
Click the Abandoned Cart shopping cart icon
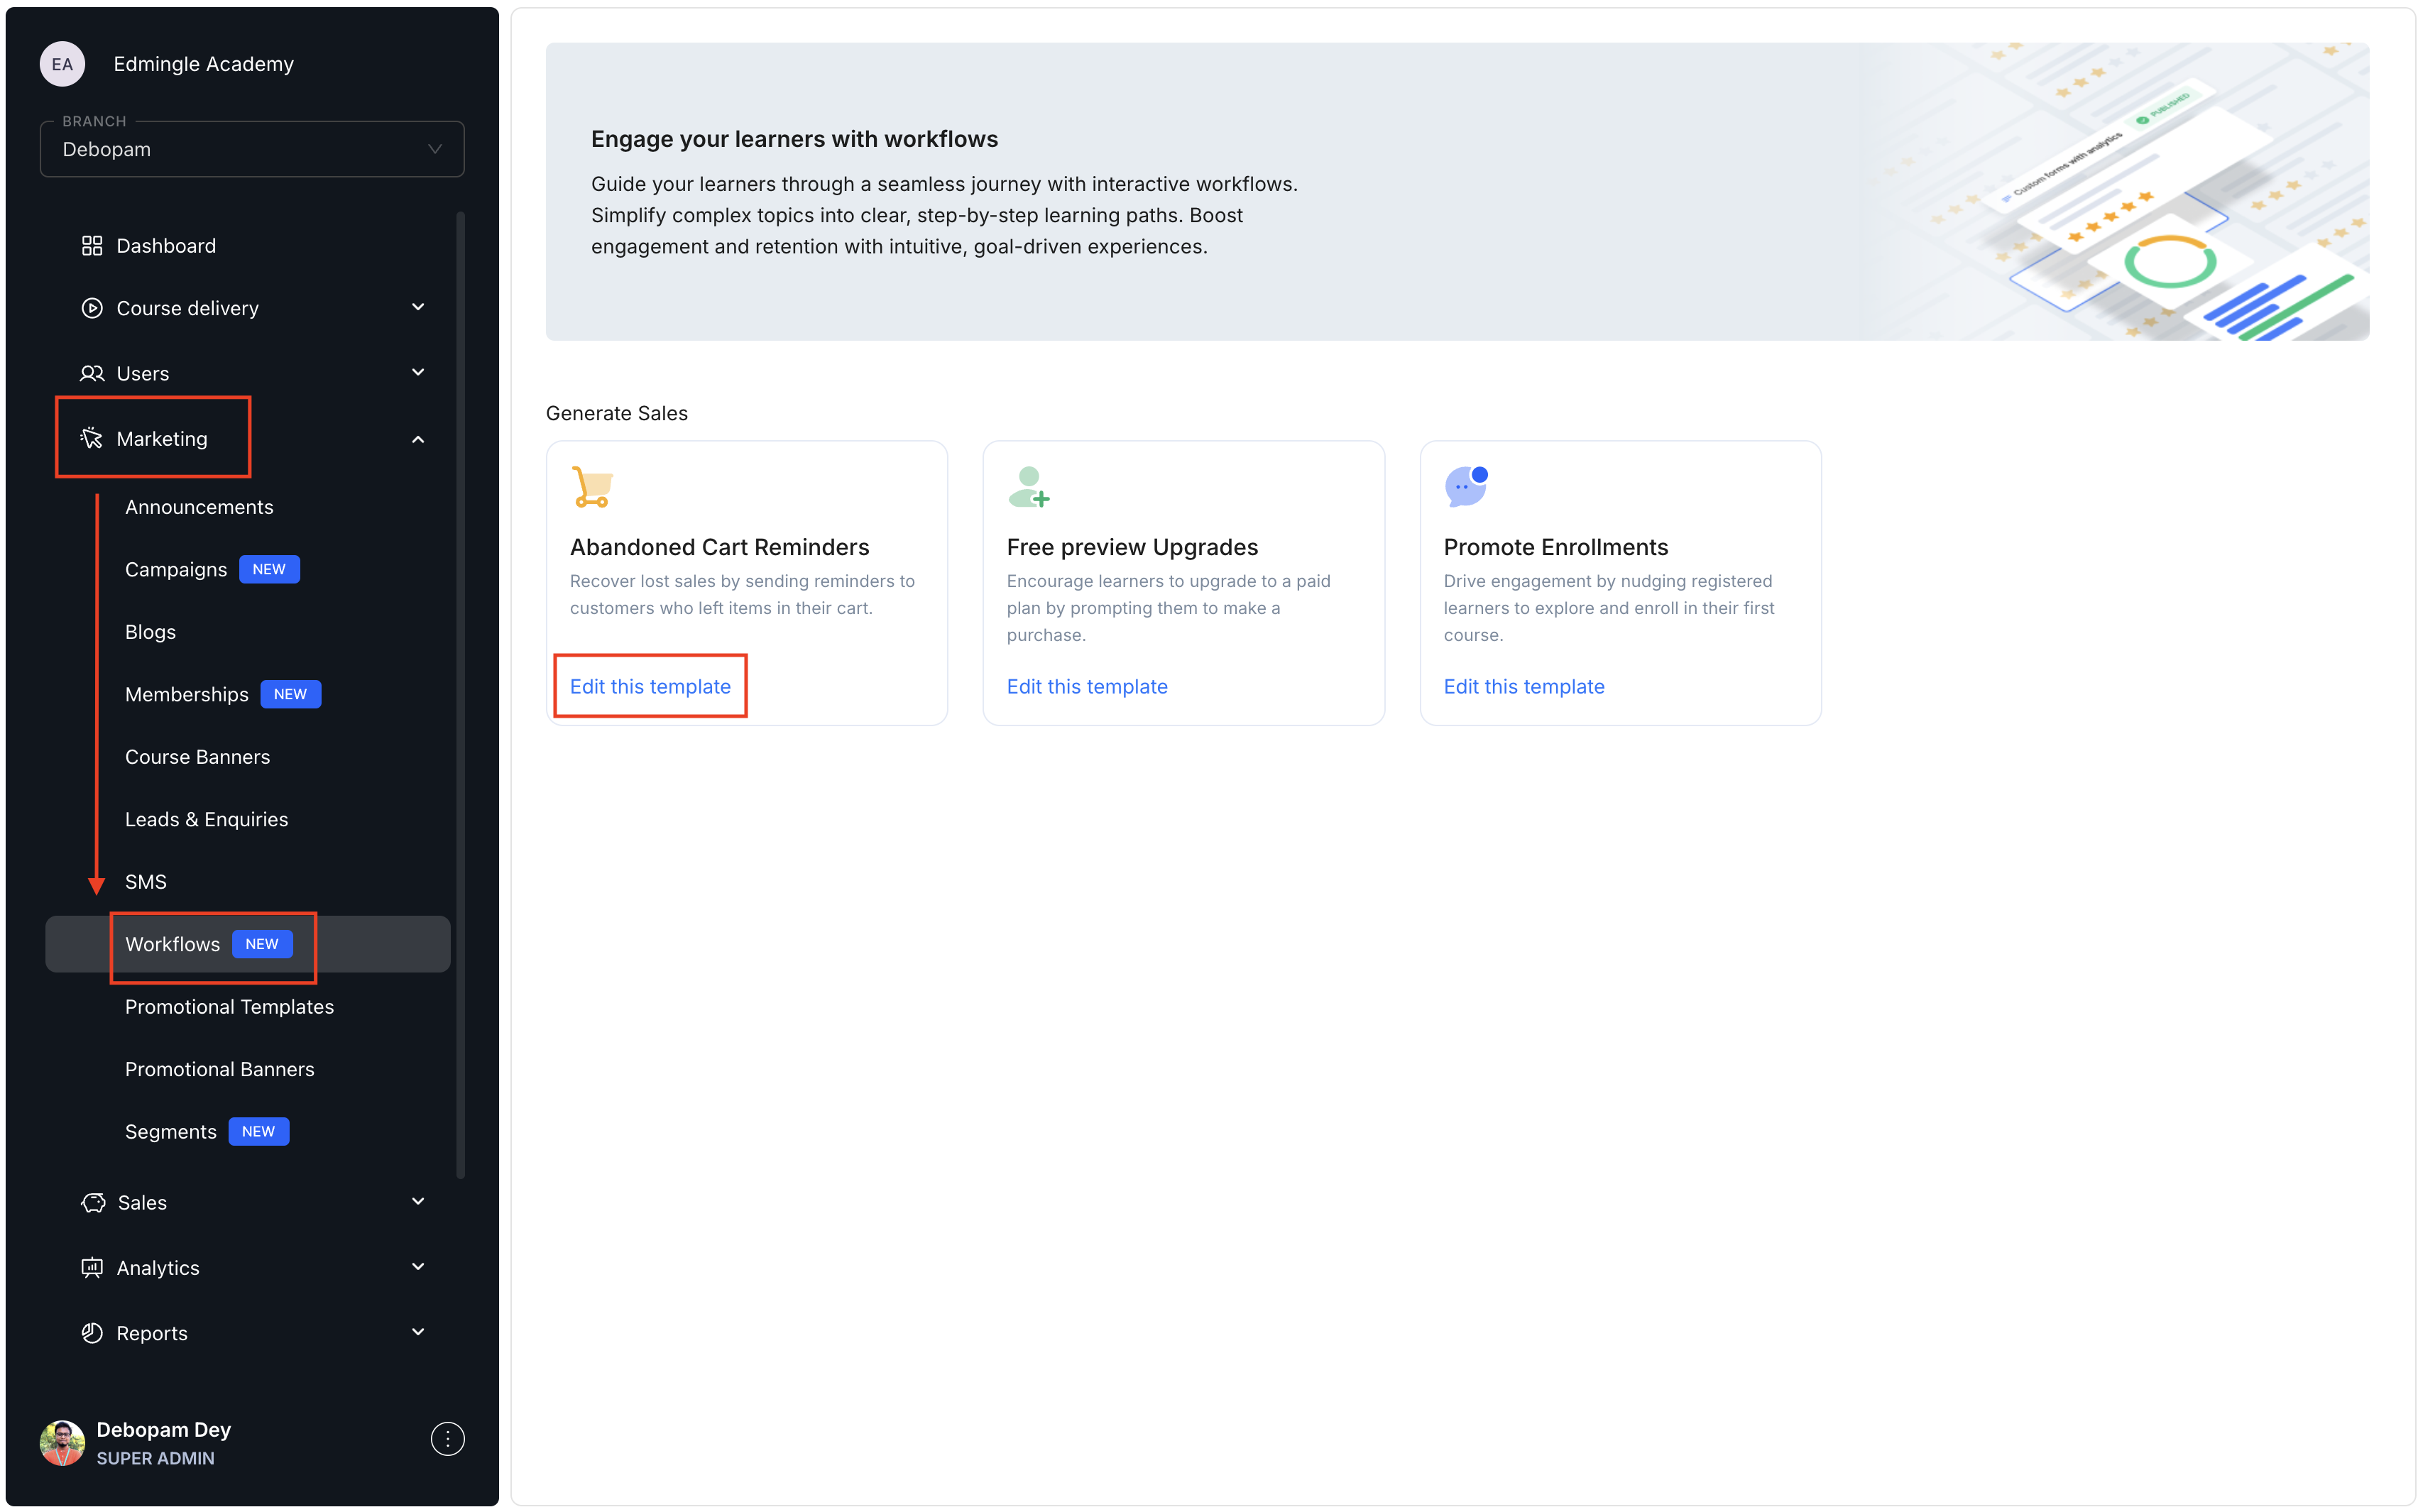592,488
